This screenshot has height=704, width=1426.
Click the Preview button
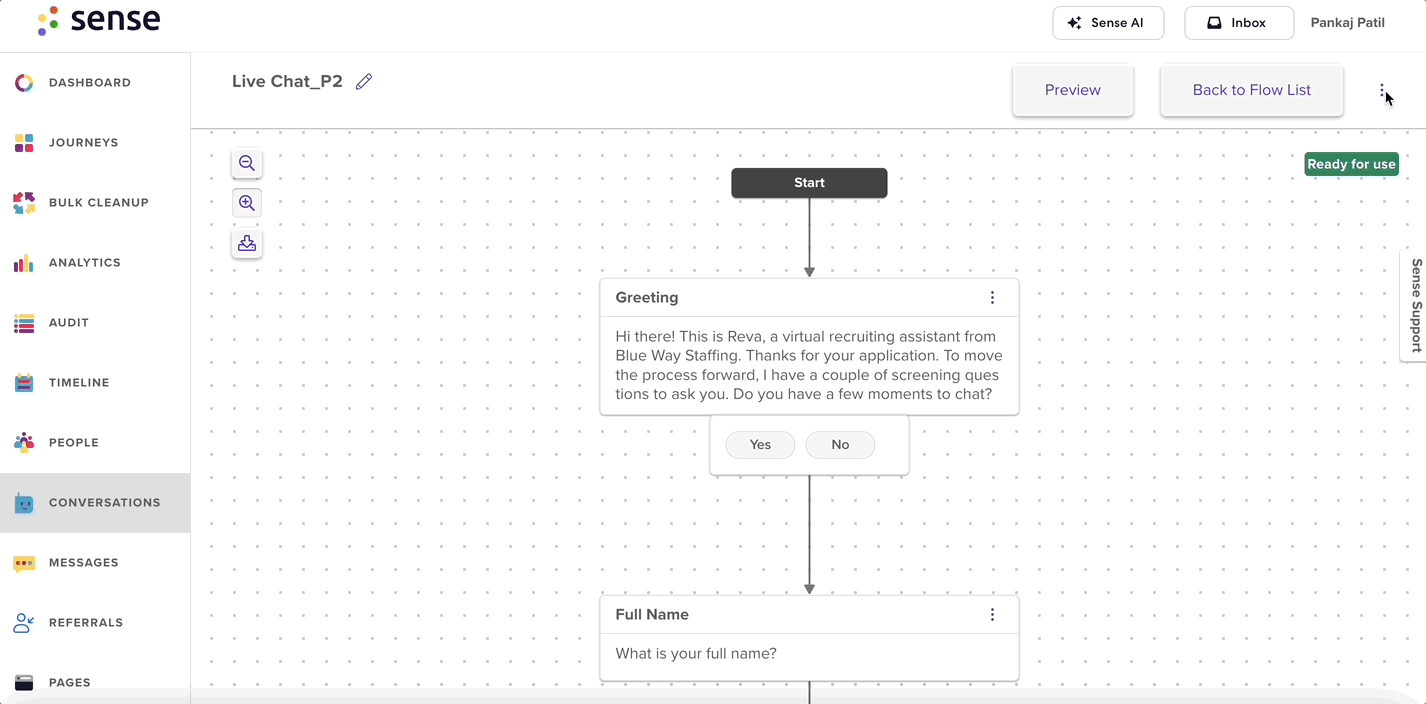pyautogui.click(x=1073, y=90)
